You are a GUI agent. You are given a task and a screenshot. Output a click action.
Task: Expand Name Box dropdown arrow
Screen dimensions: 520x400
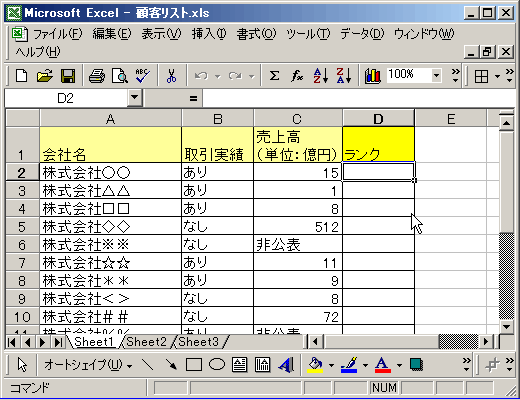click(x=134, y=98)
